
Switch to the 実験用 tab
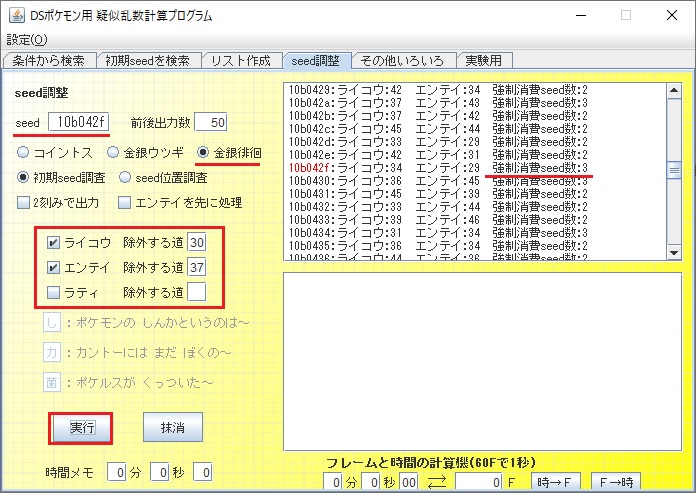click(x=484, y=60)
